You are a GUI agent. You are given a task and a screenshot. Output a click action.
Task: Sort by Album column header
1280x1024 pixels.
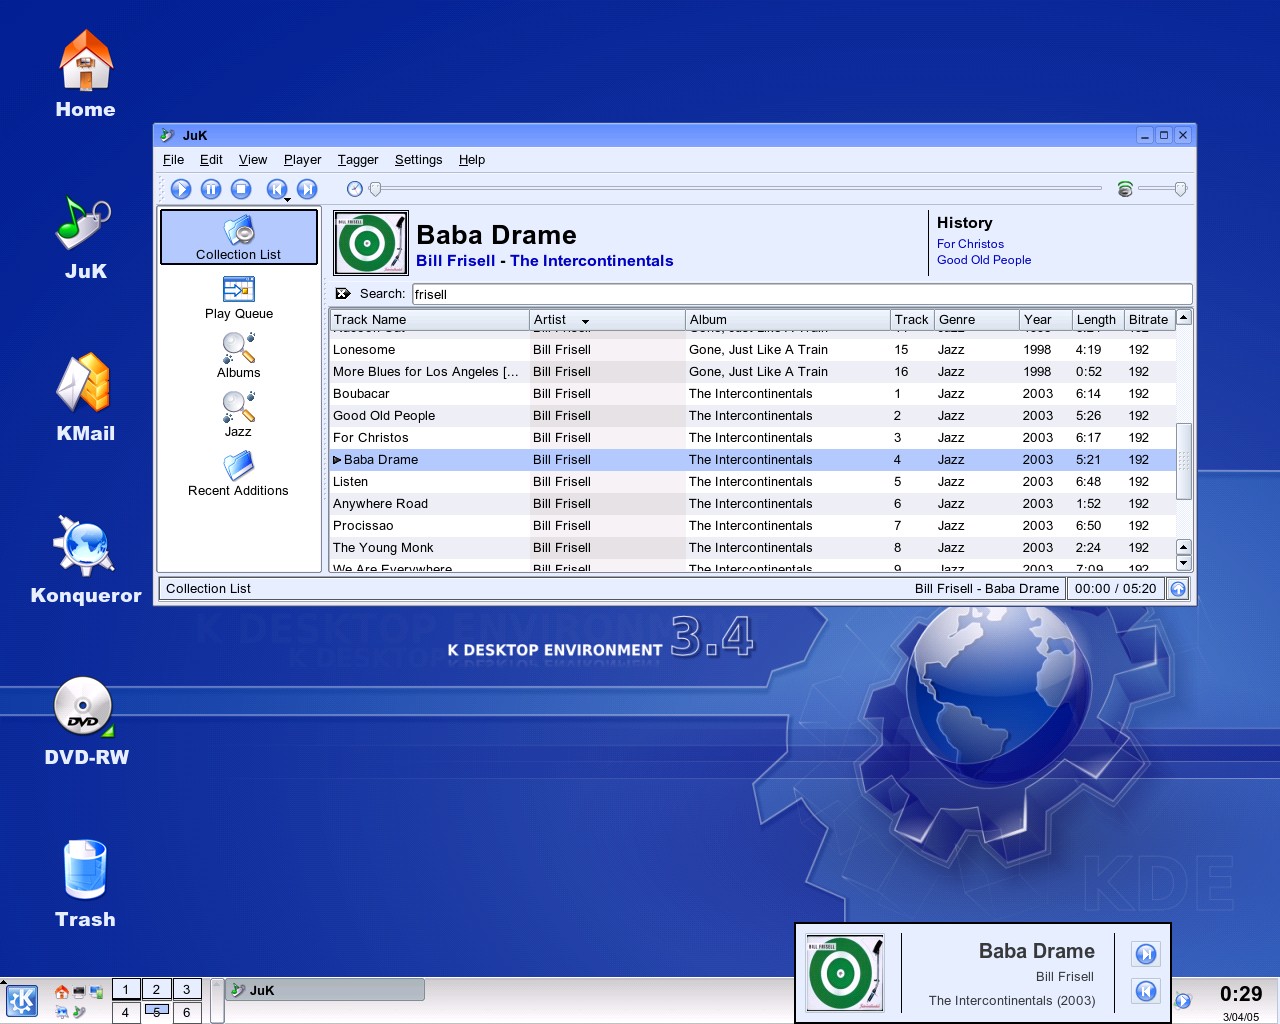click(788, 320)
